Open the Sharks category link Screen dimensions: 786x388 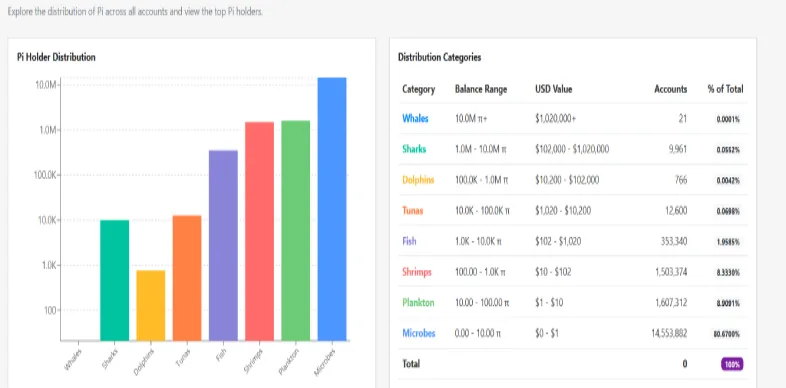[414, 149]
